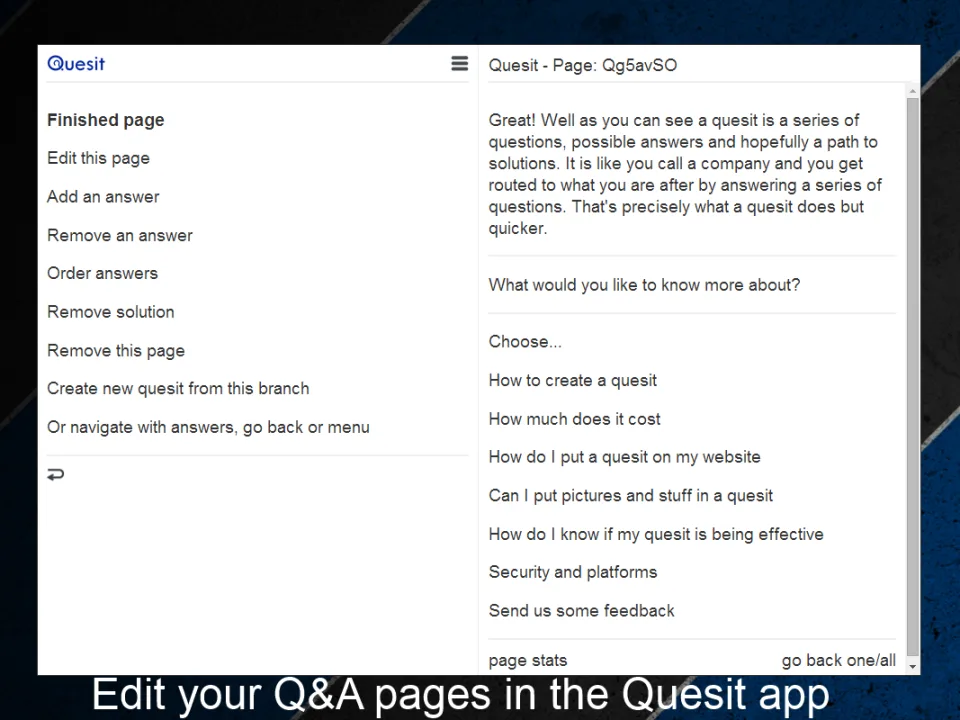This screenshot has height=720, width=960.
Task: Click the 'Choose...' prompt
Action: click(x=525, y=342)
